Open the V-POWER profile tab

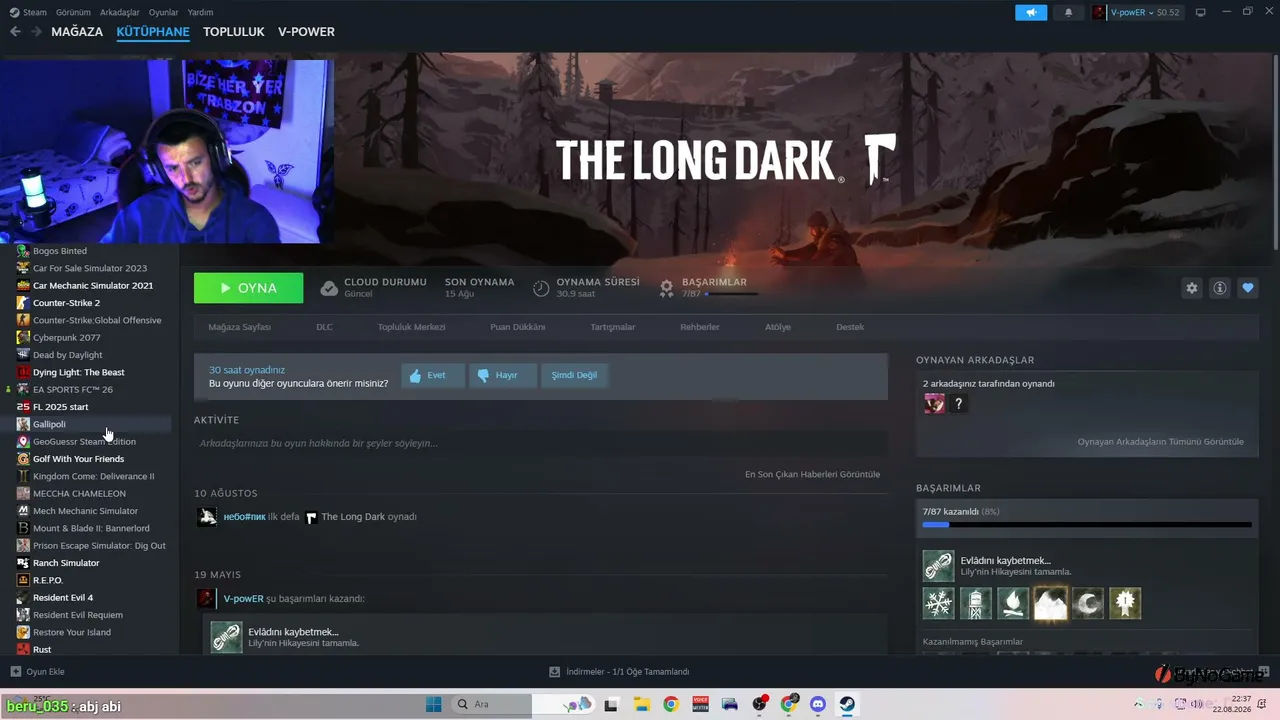(x=307, y=32)
